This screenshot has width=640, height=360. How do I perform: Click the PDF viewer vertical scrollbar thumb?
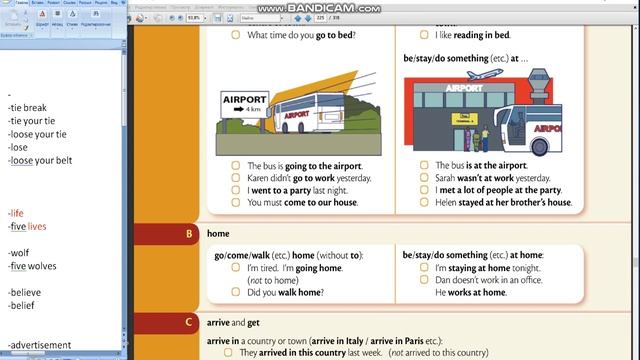635,262
